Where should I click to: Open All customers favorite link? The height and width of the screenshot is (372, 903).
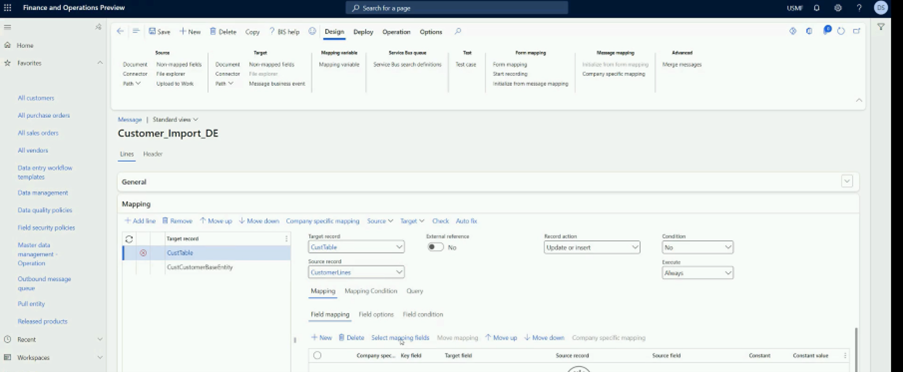pyautogui.click(x=36, y=98)
